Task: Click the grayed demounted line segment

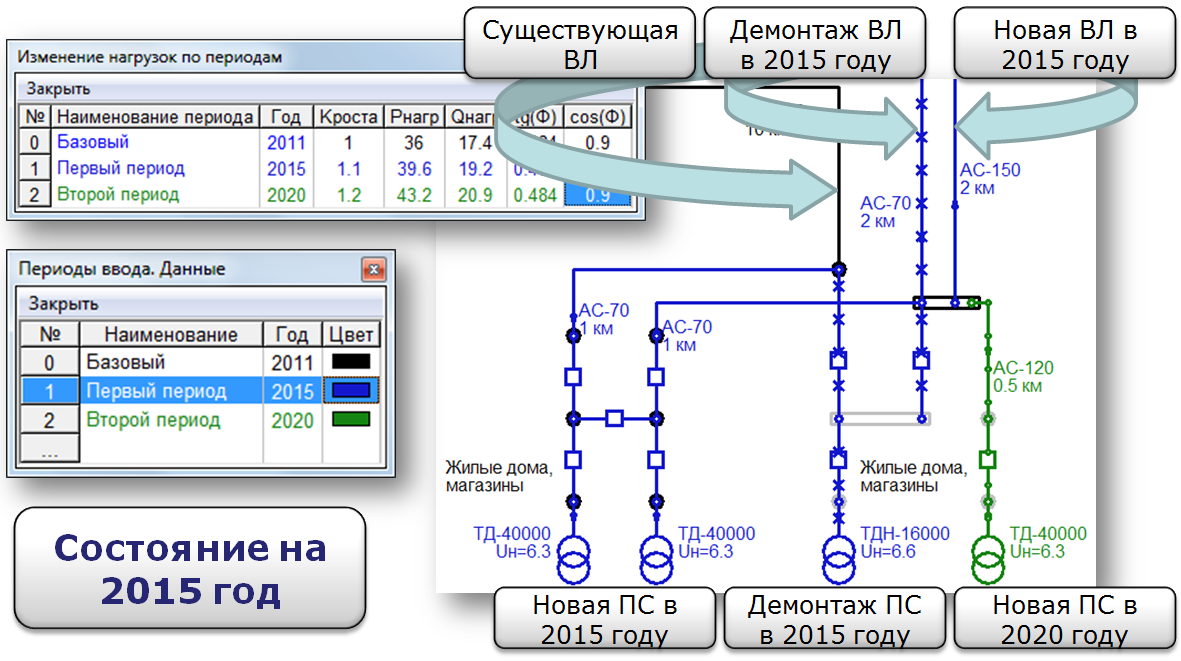Action: pyautogui.click(x=880, y=419)
